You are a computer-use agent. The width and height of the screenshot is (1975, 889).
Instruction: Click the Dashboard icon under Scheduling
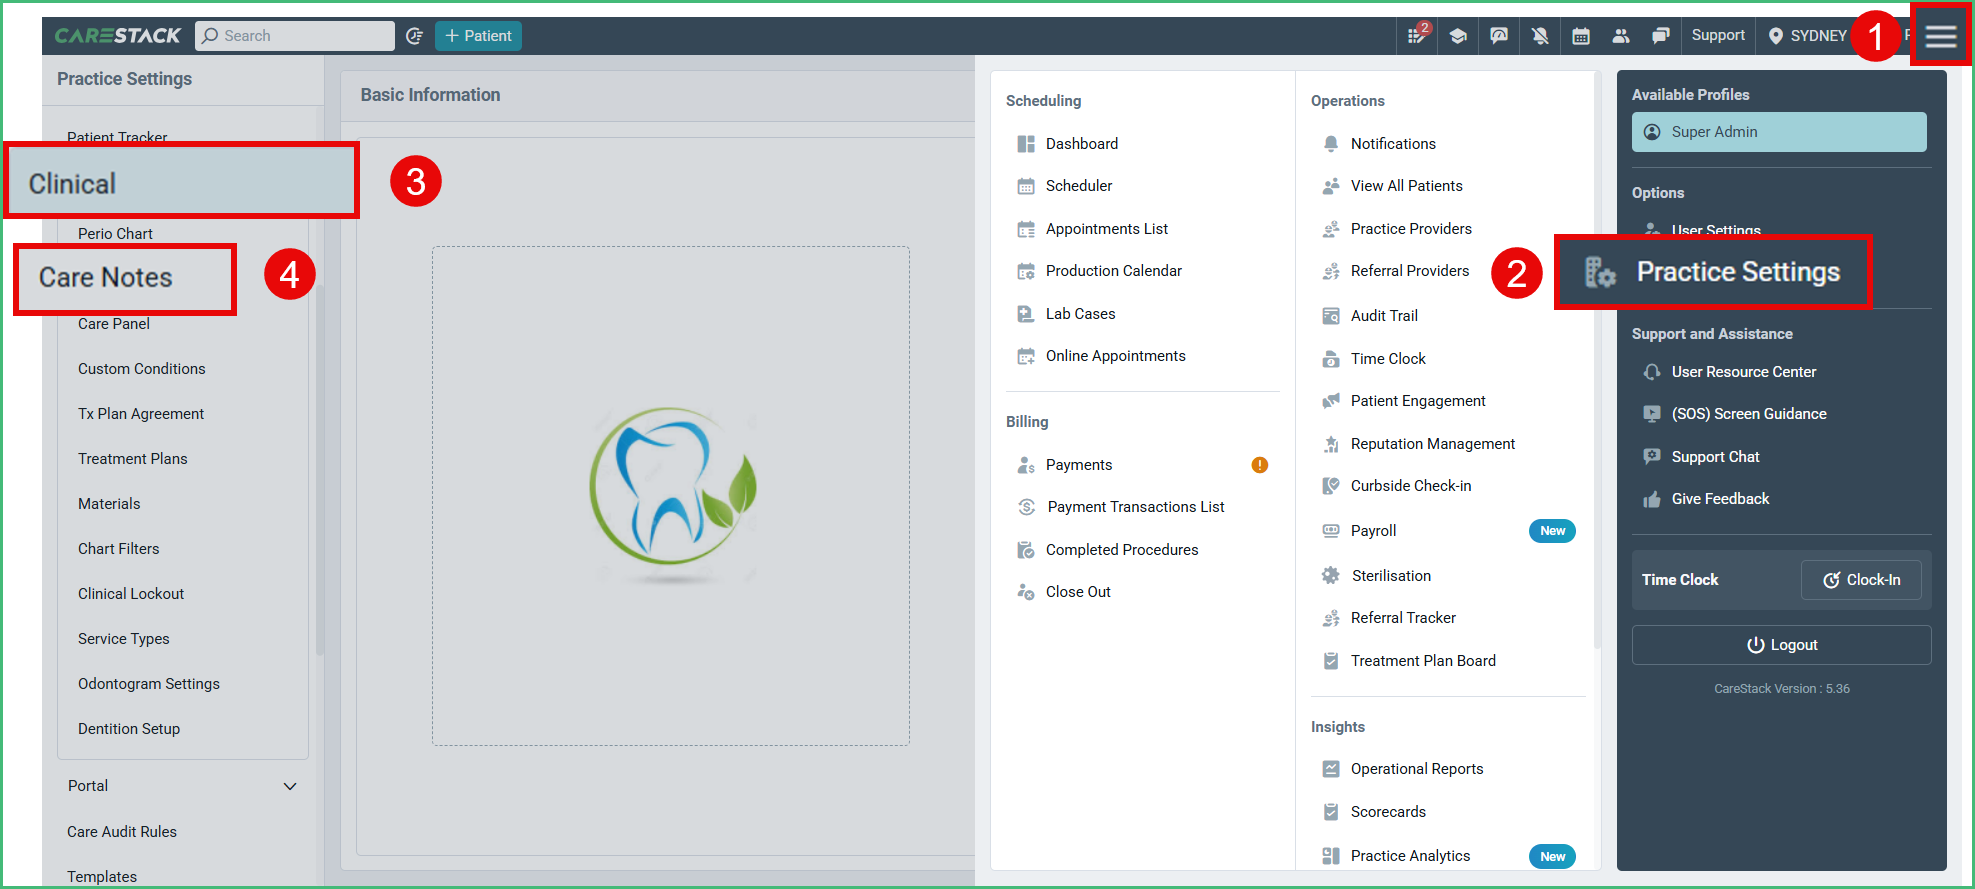coord(1026,144)
